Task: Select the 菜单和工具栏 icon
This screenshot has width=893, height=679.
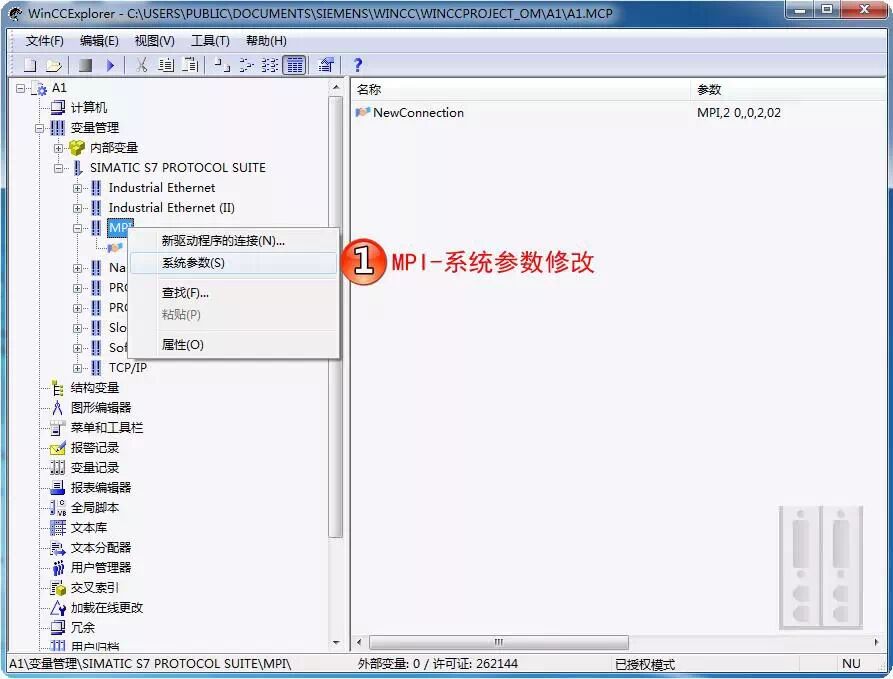Action: click(x=58, y=428)
